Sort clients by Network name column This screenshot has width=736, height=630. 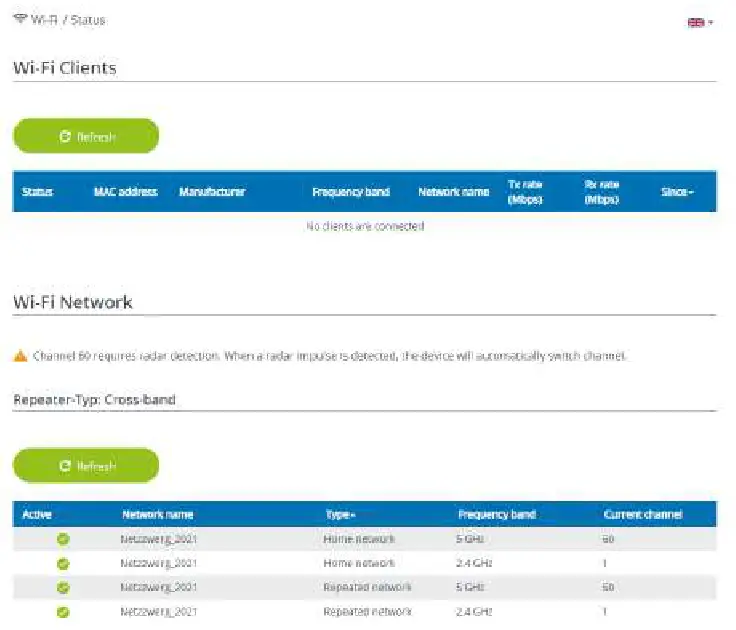[x=453, y=192]
